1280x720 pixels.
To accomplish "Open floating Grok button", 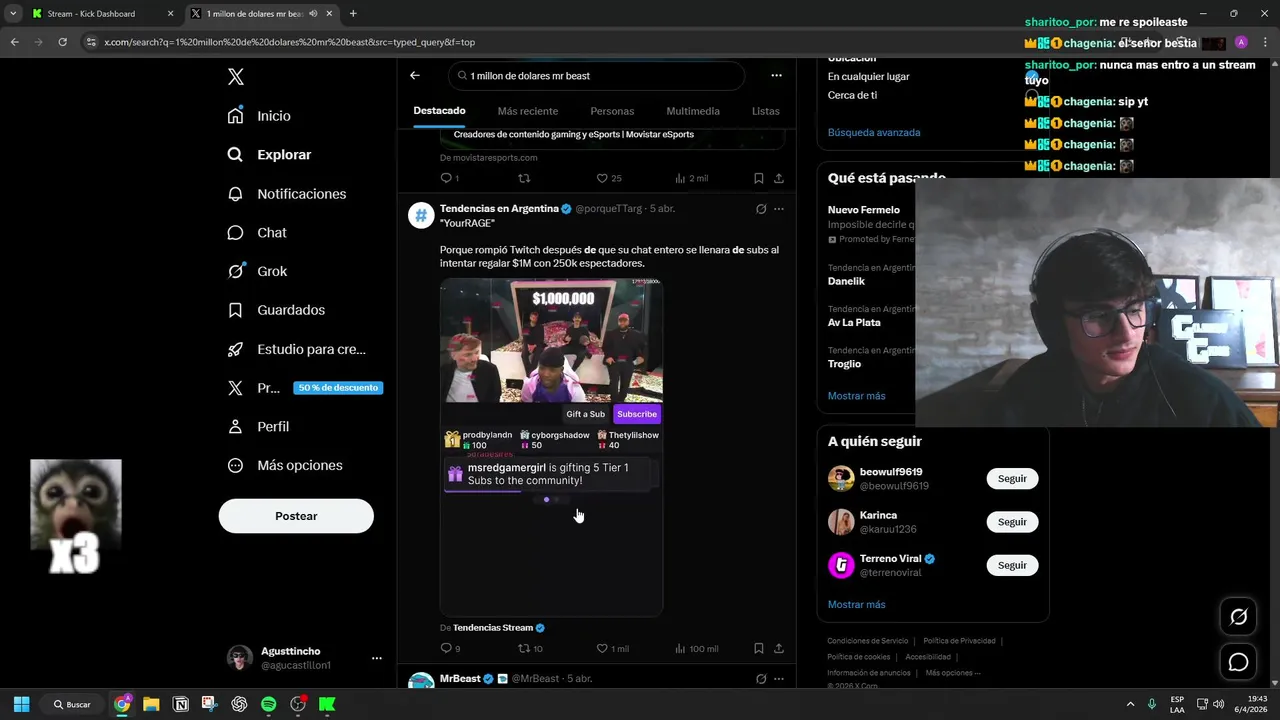I will click(x=1238, y=617).
